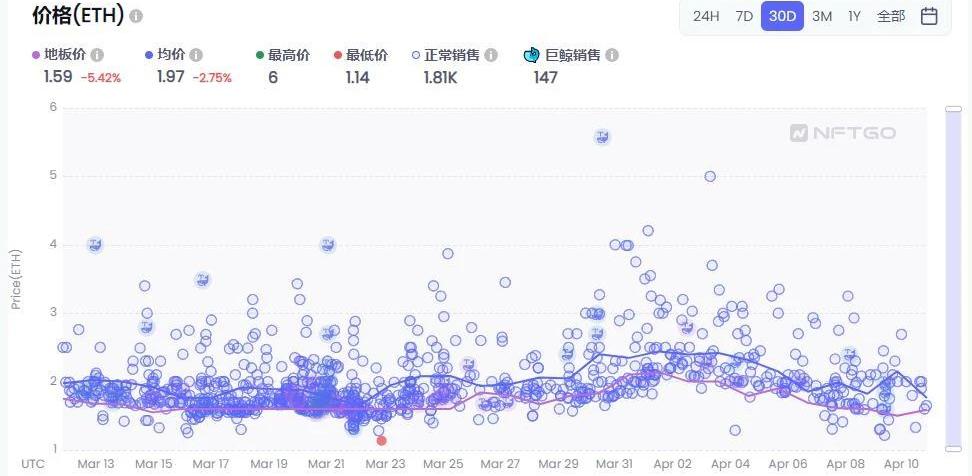Image resolution: width=972 pixels, height=476 pixels.
Task: Switch to the 7D time range
Action: point(744,16)
